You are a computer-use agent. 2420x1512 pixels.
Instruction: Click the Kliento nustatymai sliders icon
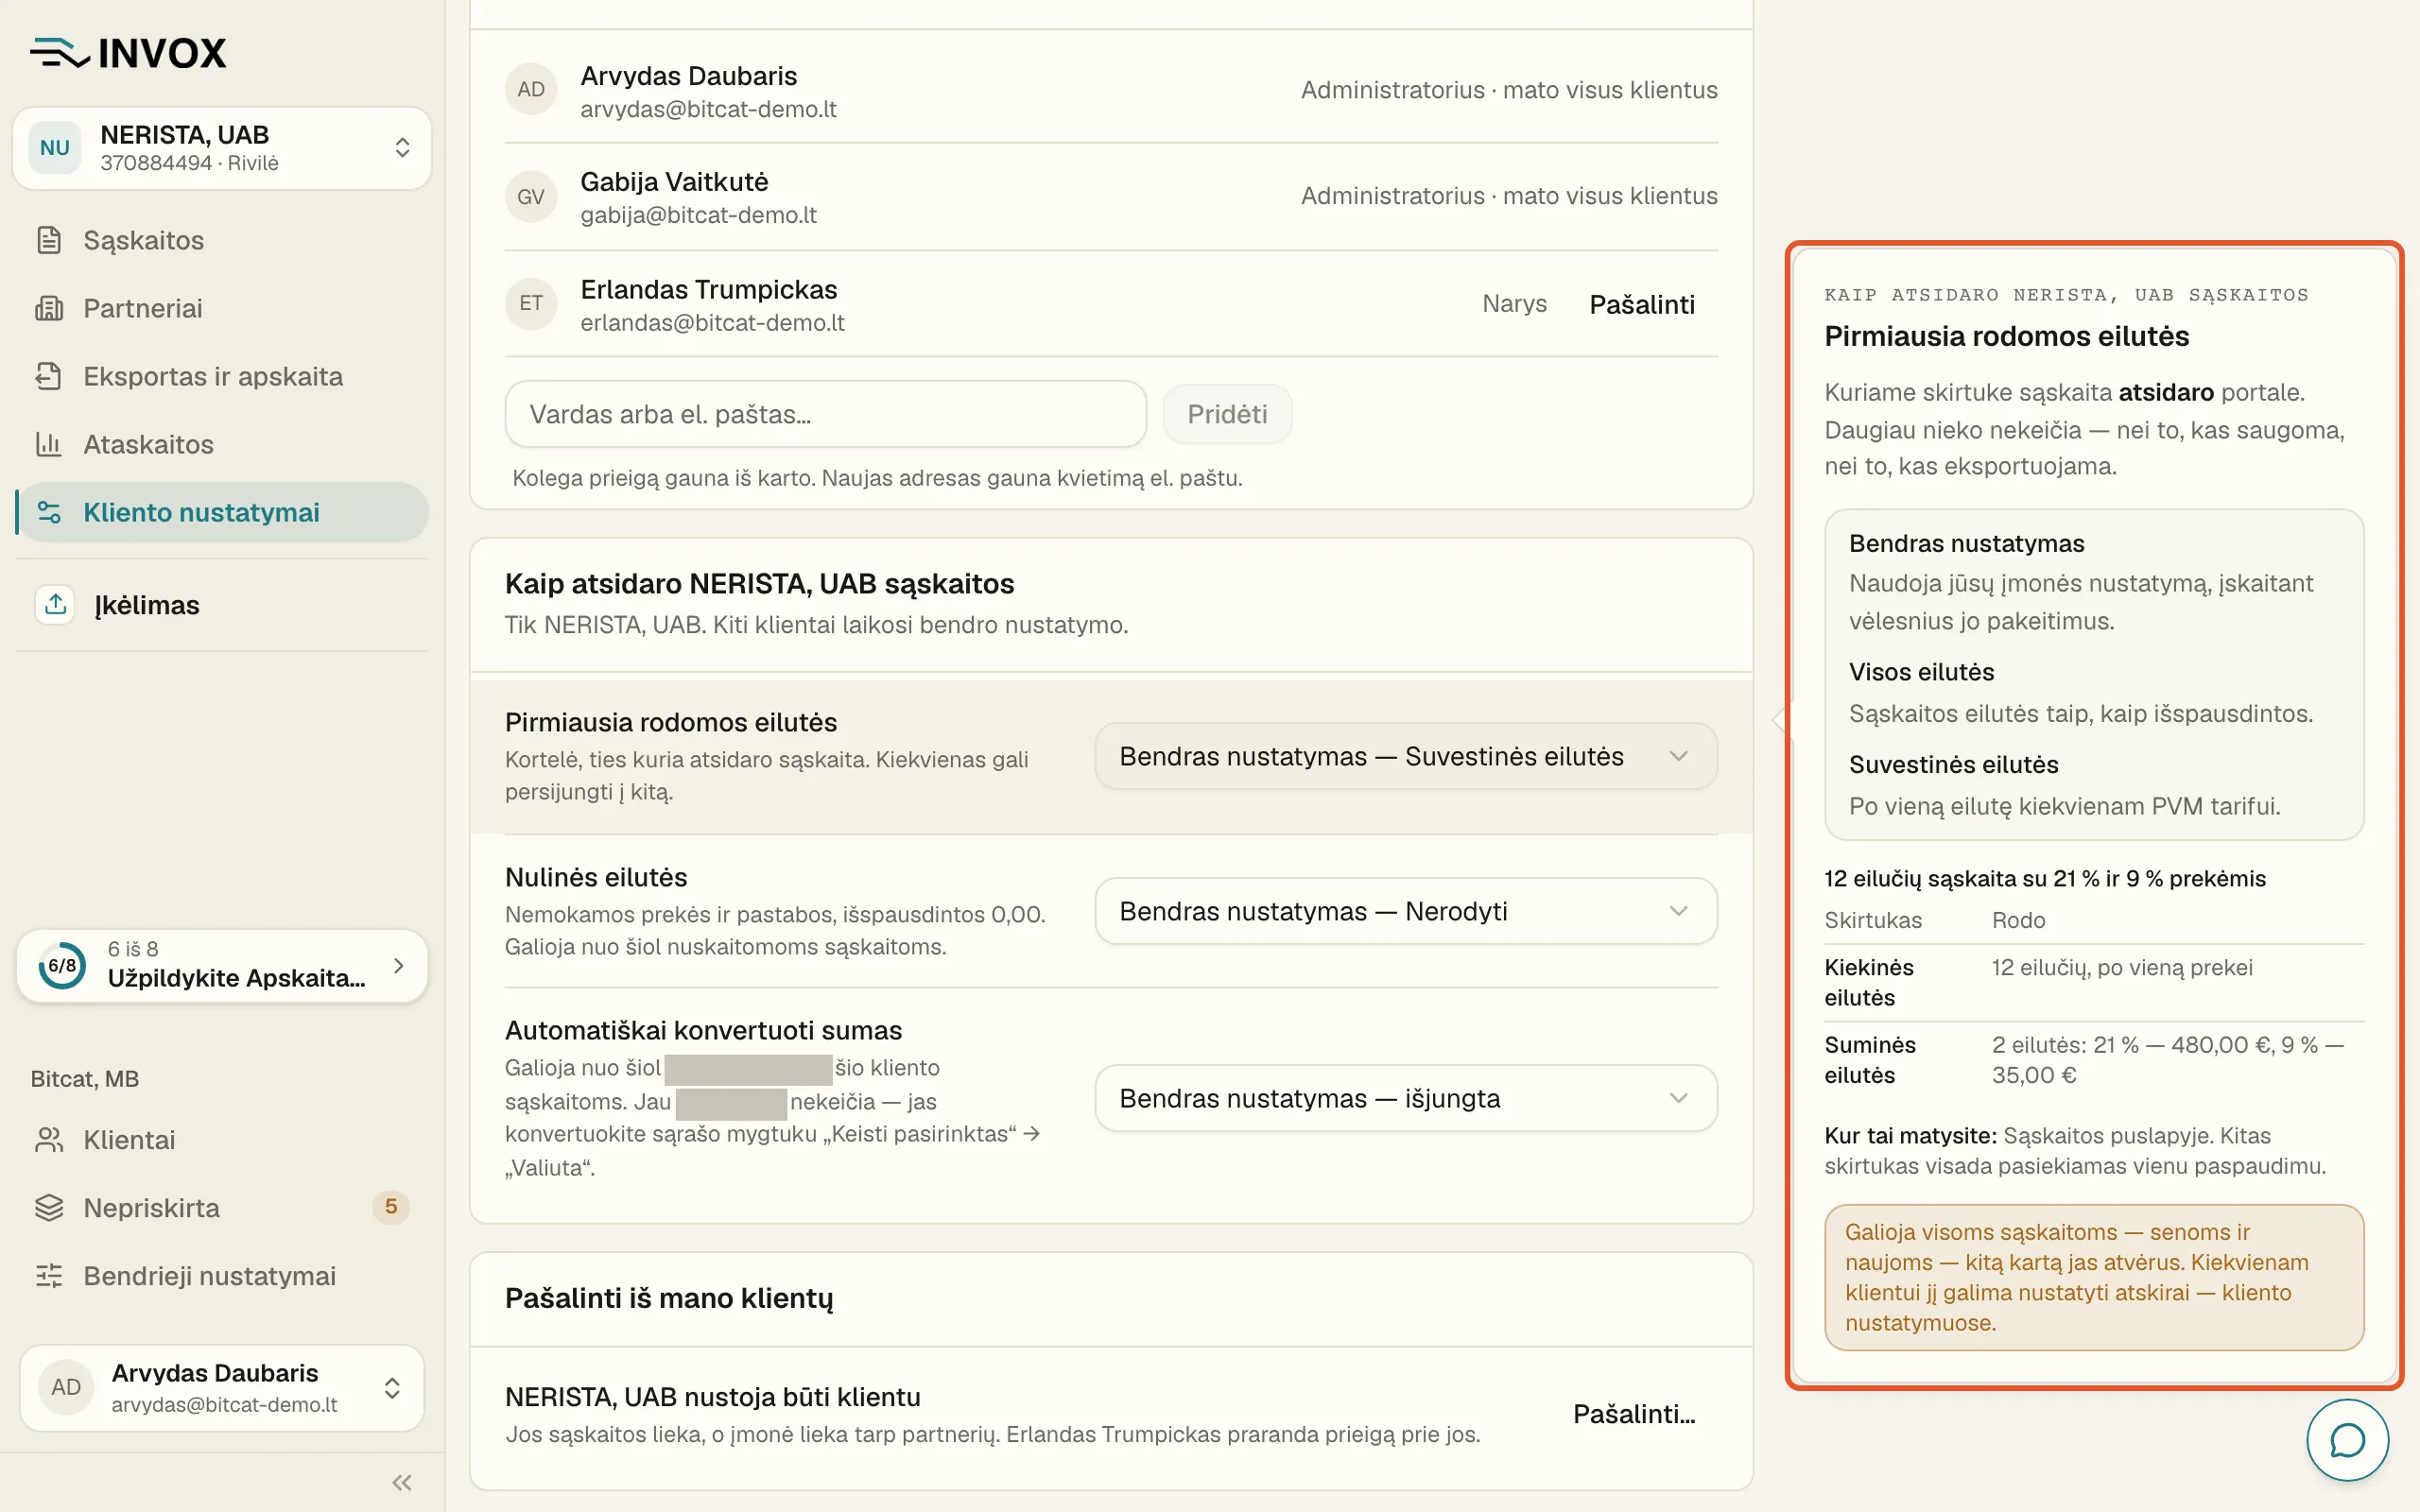[49, 512]
